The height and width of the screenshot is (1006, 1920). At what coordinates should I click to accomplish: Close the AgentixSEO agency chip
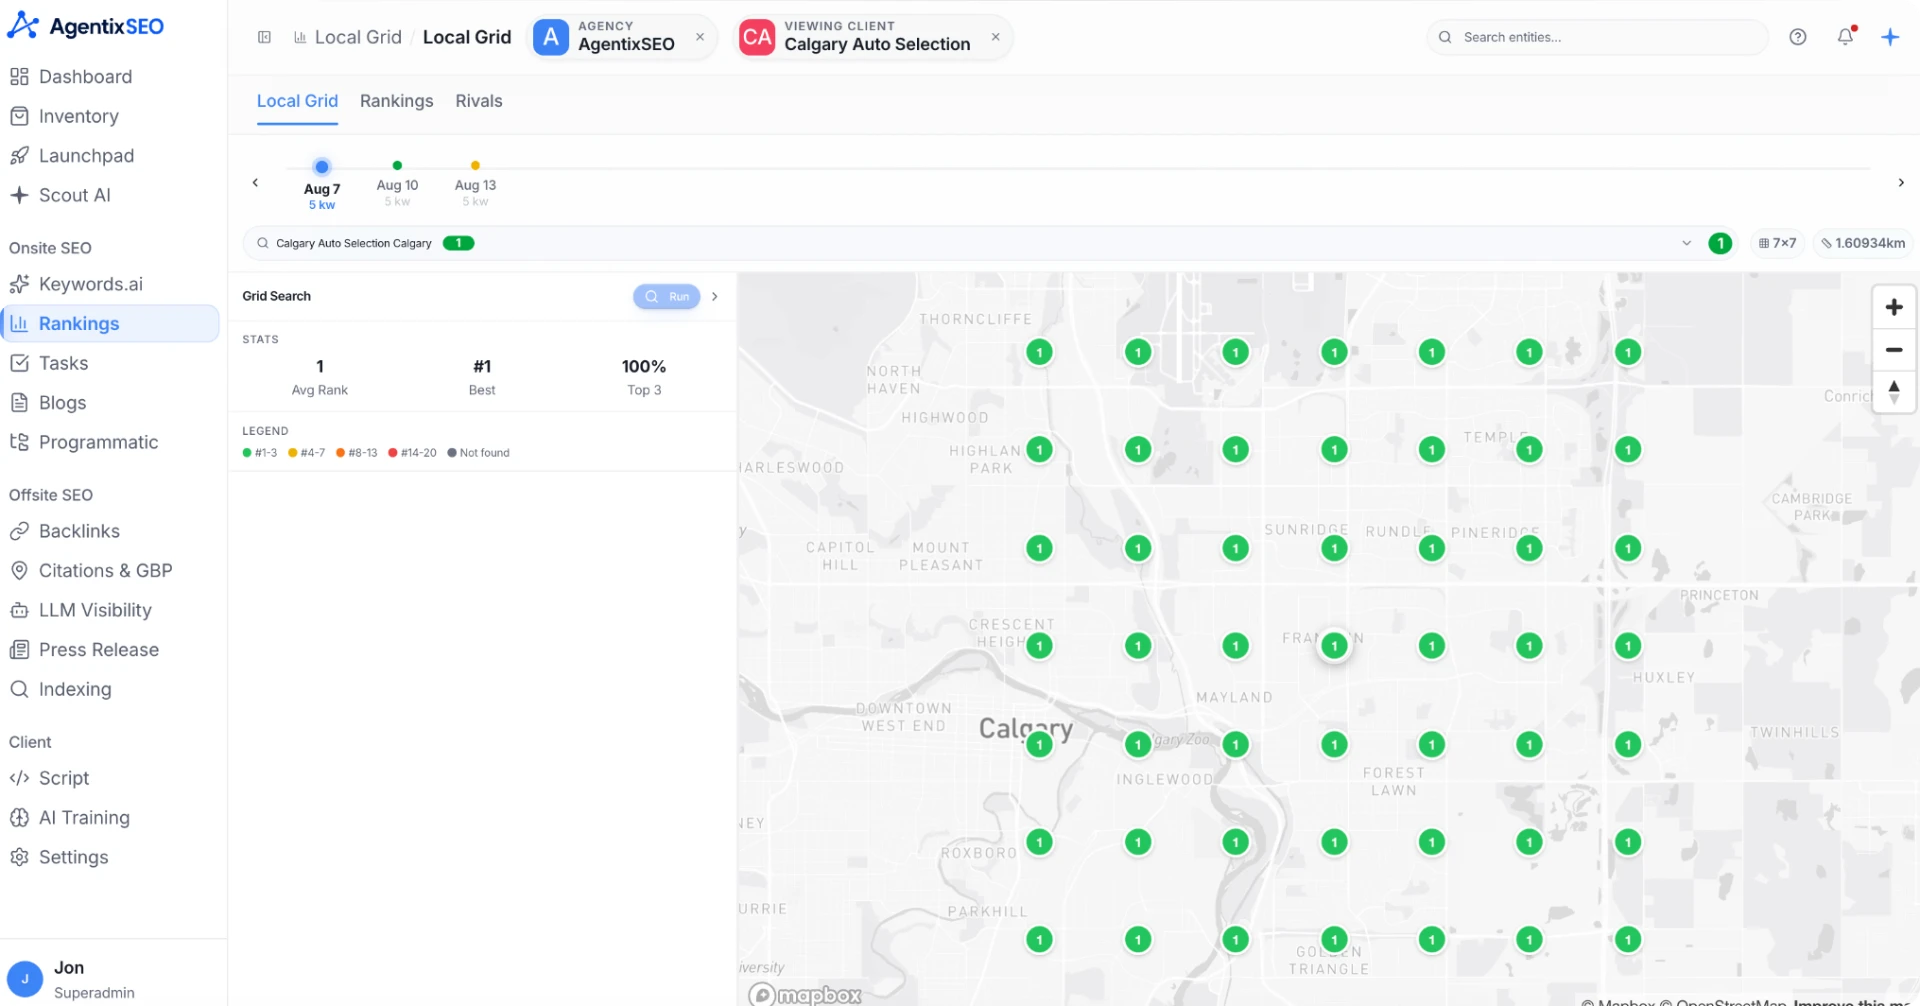point(700,37)
